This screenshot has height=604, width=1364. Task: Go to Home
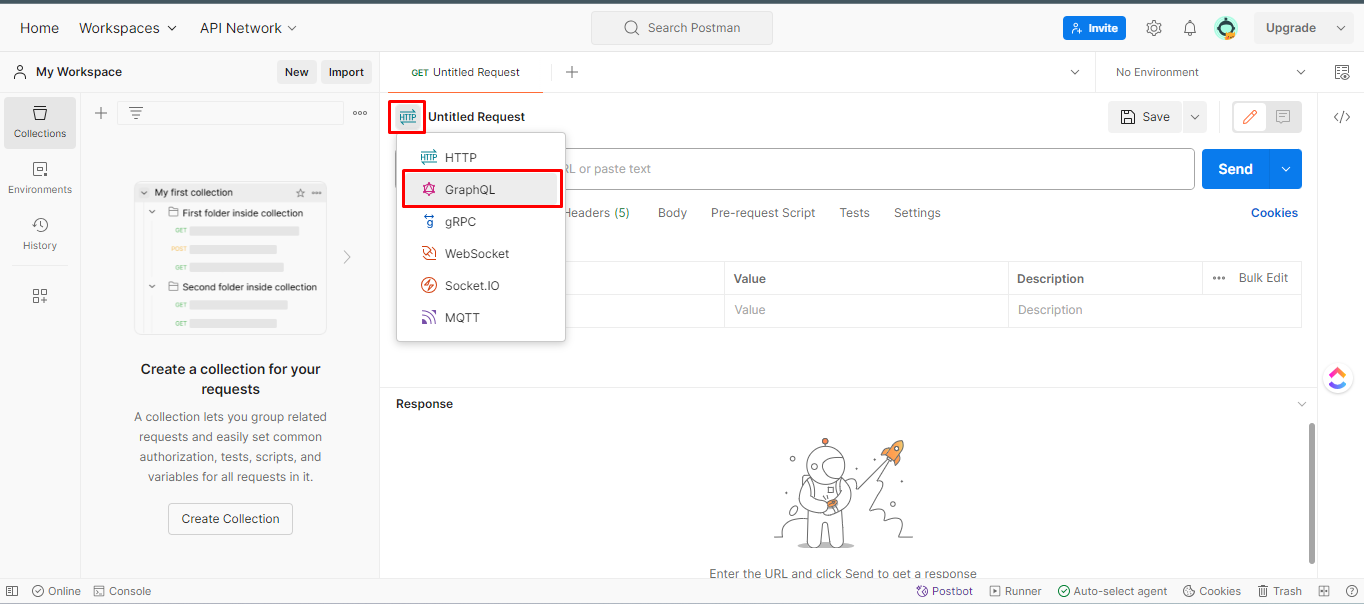click(39, 28)
